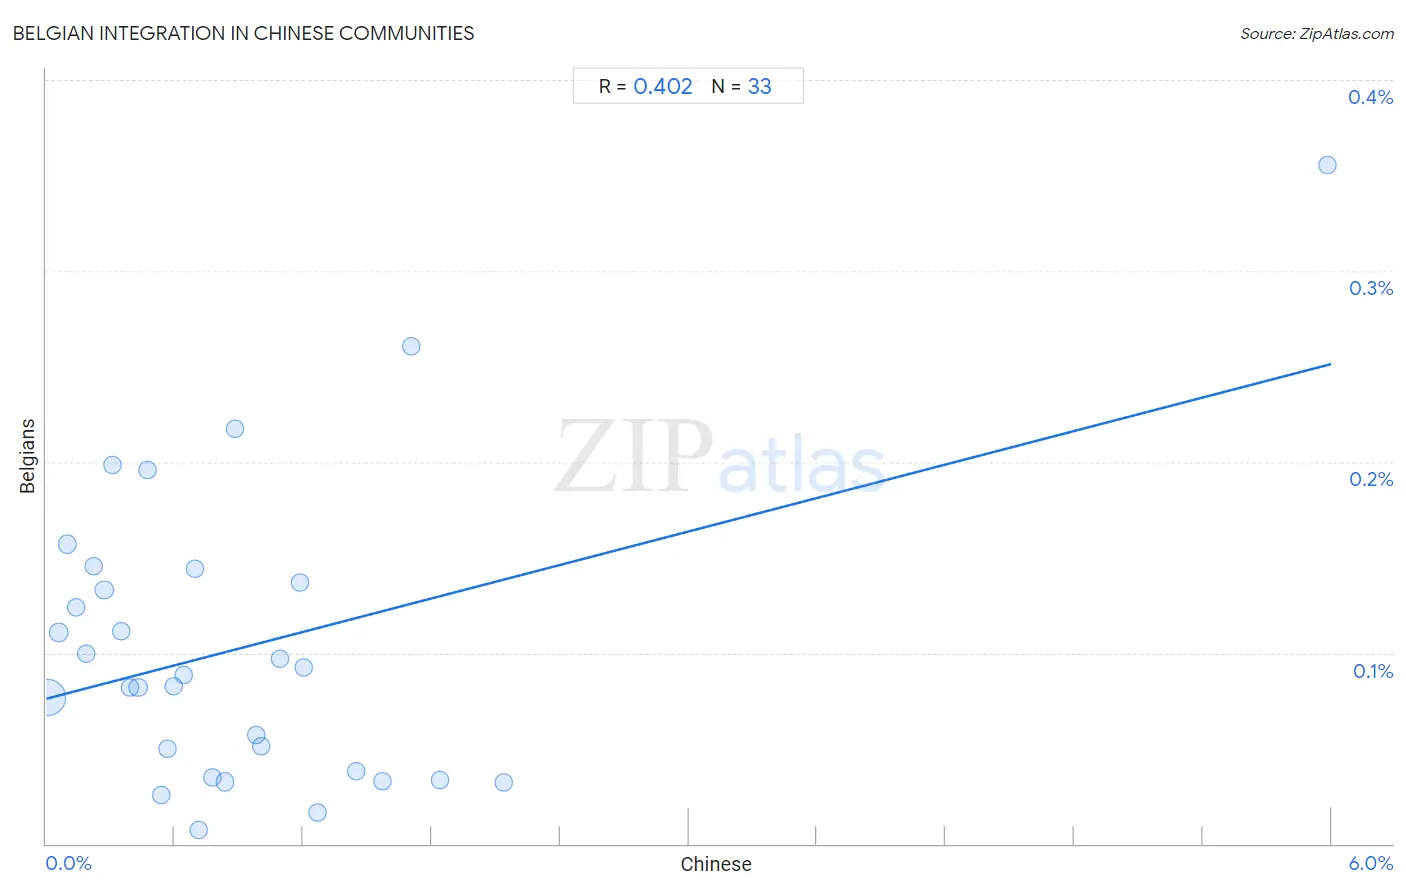Click the 0.3% y-axis tick label
Screen dimensions: 1406x892
(x=1370, y=288)
